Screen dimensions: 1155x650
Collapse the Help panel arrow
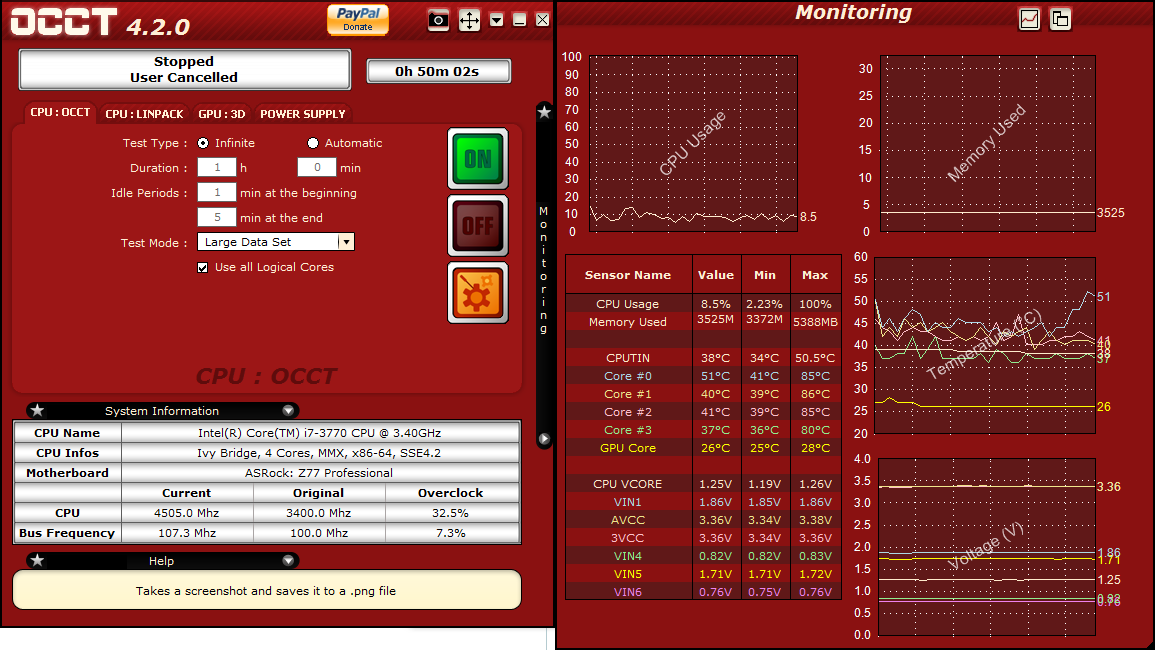point(288,561)
